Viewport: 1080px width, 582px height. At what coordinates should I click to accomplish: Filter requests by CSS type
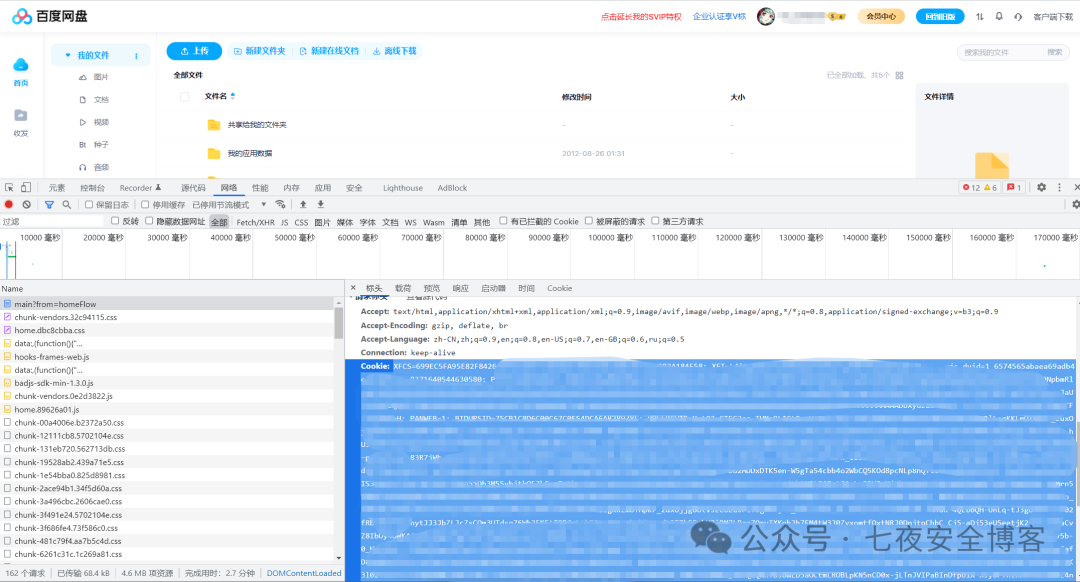pos(301,222)
